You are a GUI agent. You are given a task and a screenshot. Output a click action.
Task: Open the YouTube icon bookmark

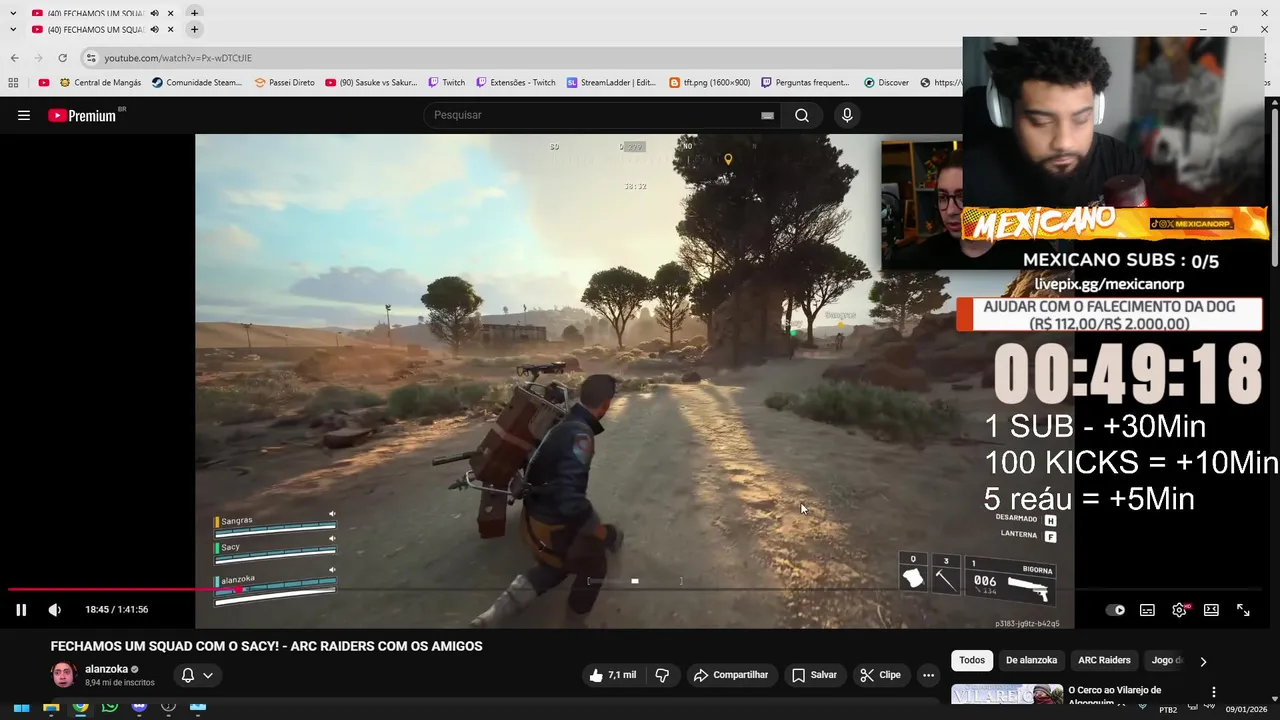pyautogui.click(x=44, y=83)
